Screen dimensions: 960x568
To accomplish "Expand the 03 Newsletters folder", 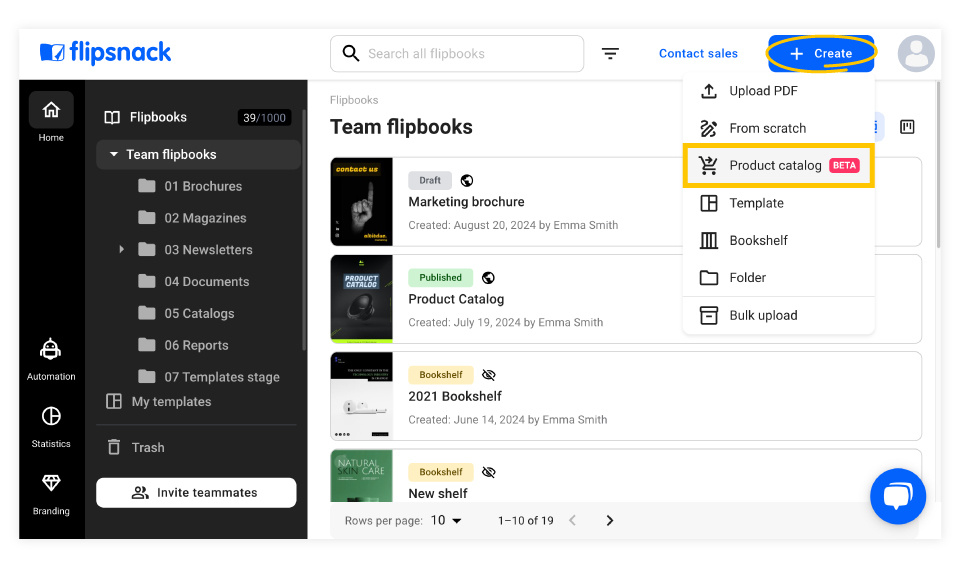I will (x=121, y=249).
